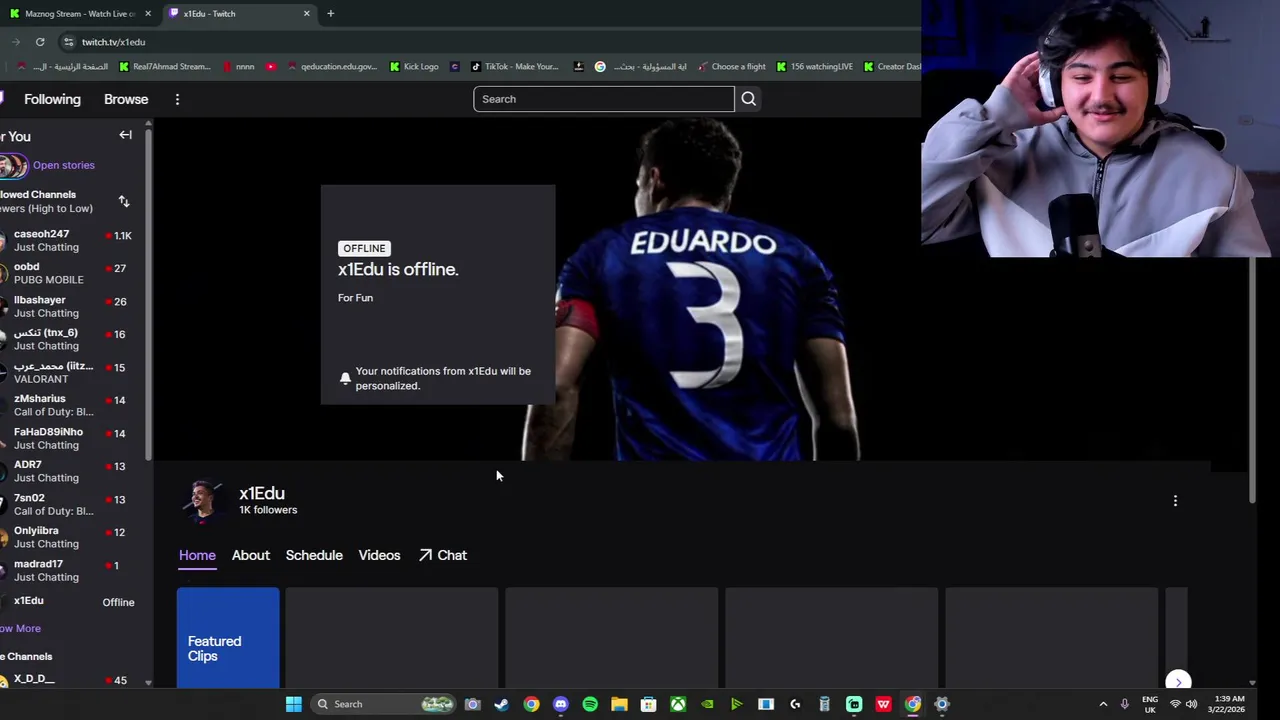Open the Windows Start menu

(x=294, y=704)
